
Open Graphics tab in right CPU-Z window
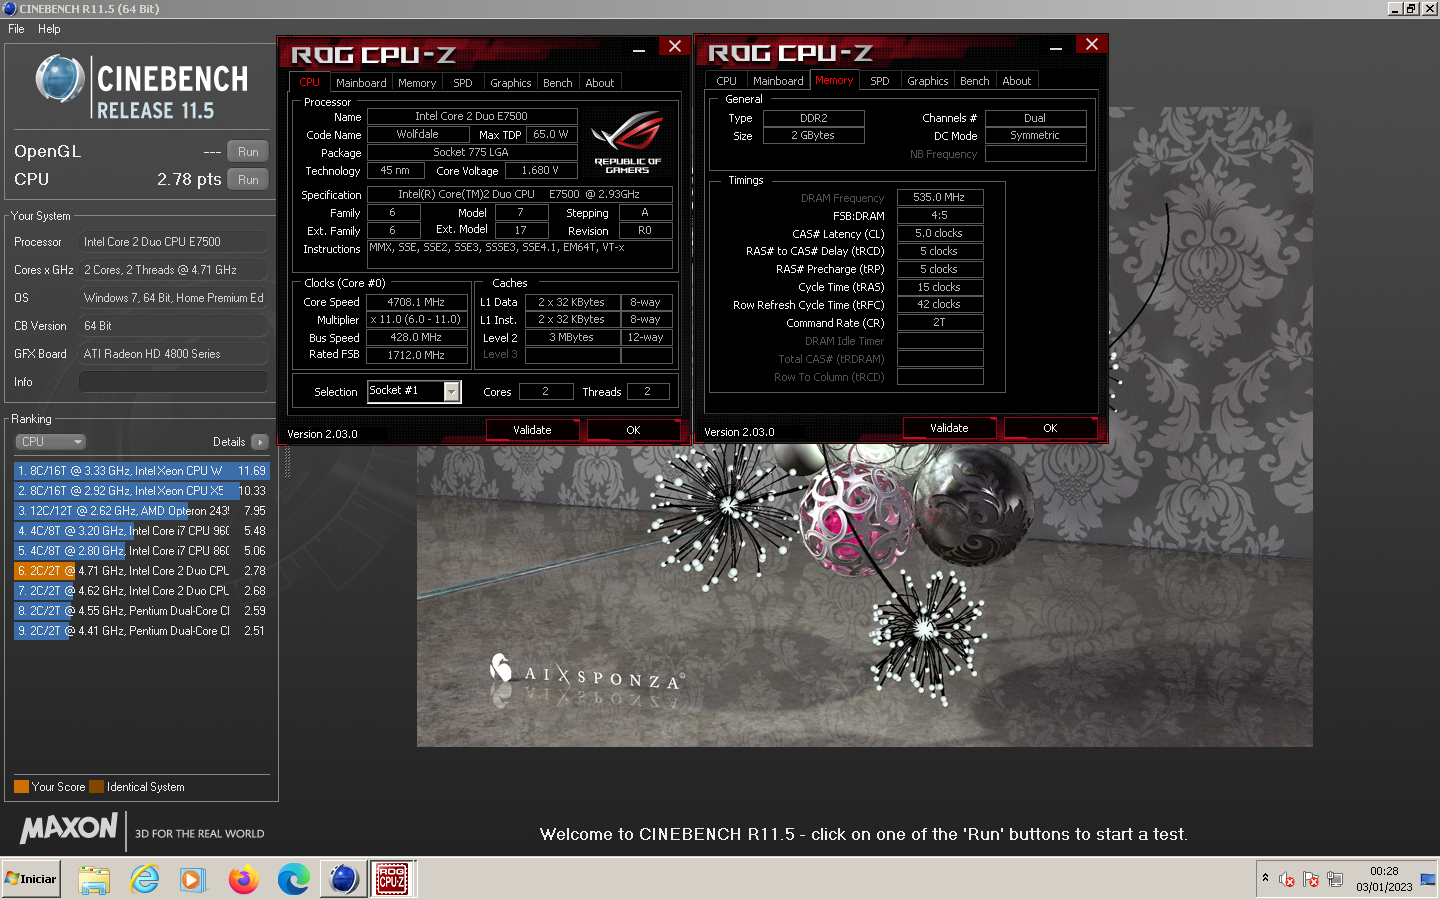click(928, 81)
